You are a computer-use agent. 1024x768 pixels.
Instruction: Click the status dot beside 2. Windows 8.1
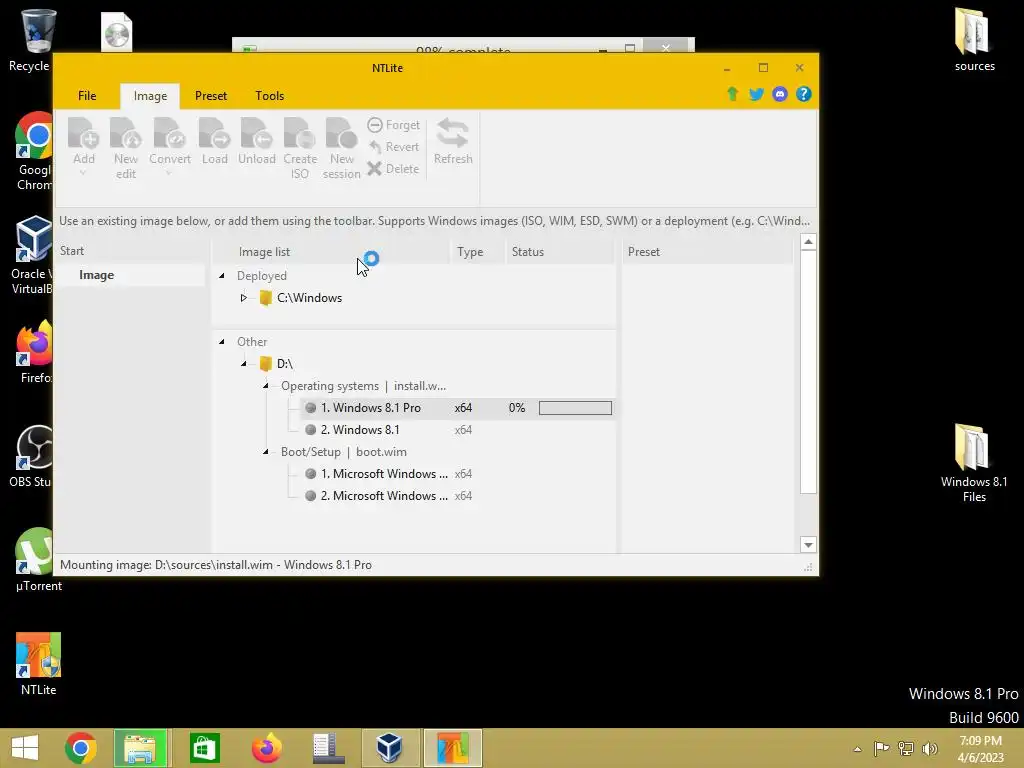pyautogui.click(x=311, y=430)
